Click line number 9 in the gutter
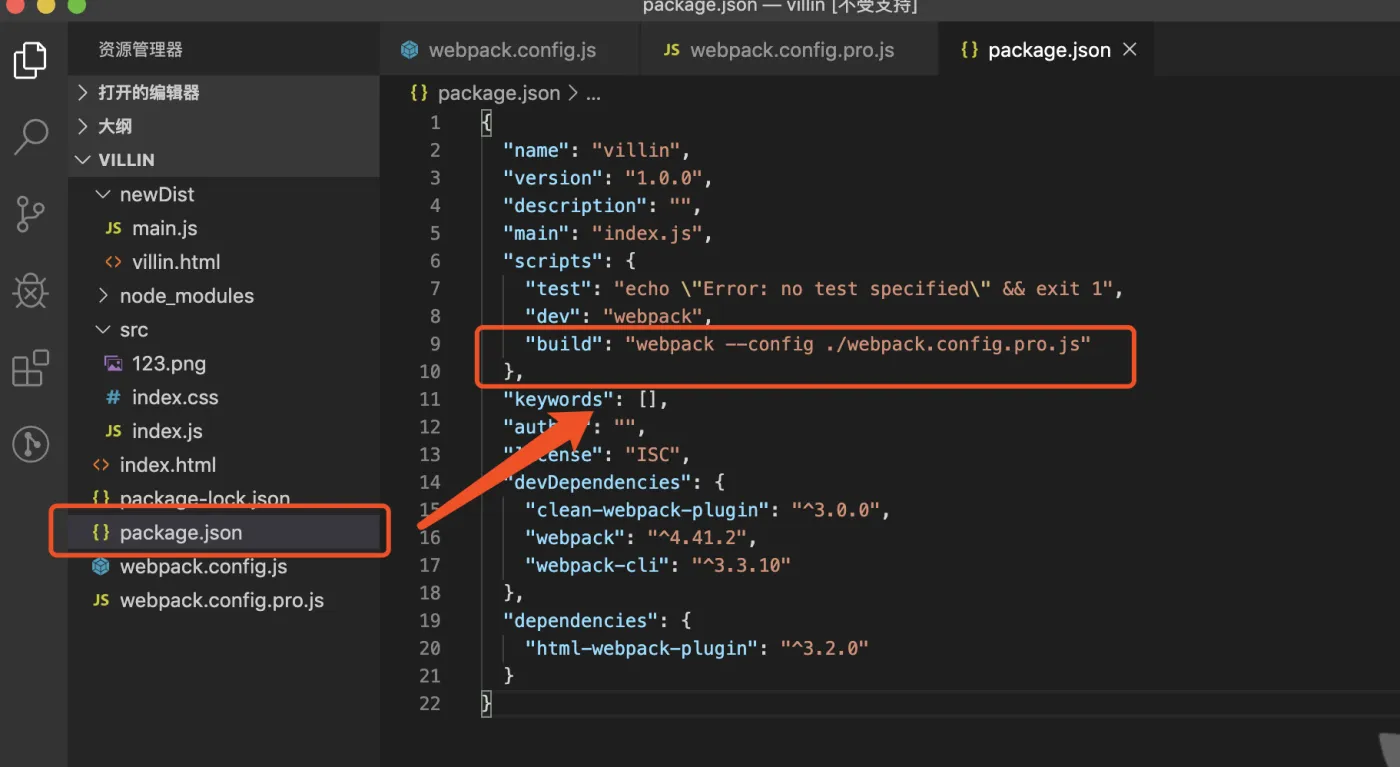The image size is (1400, 767). pos(434,344)
